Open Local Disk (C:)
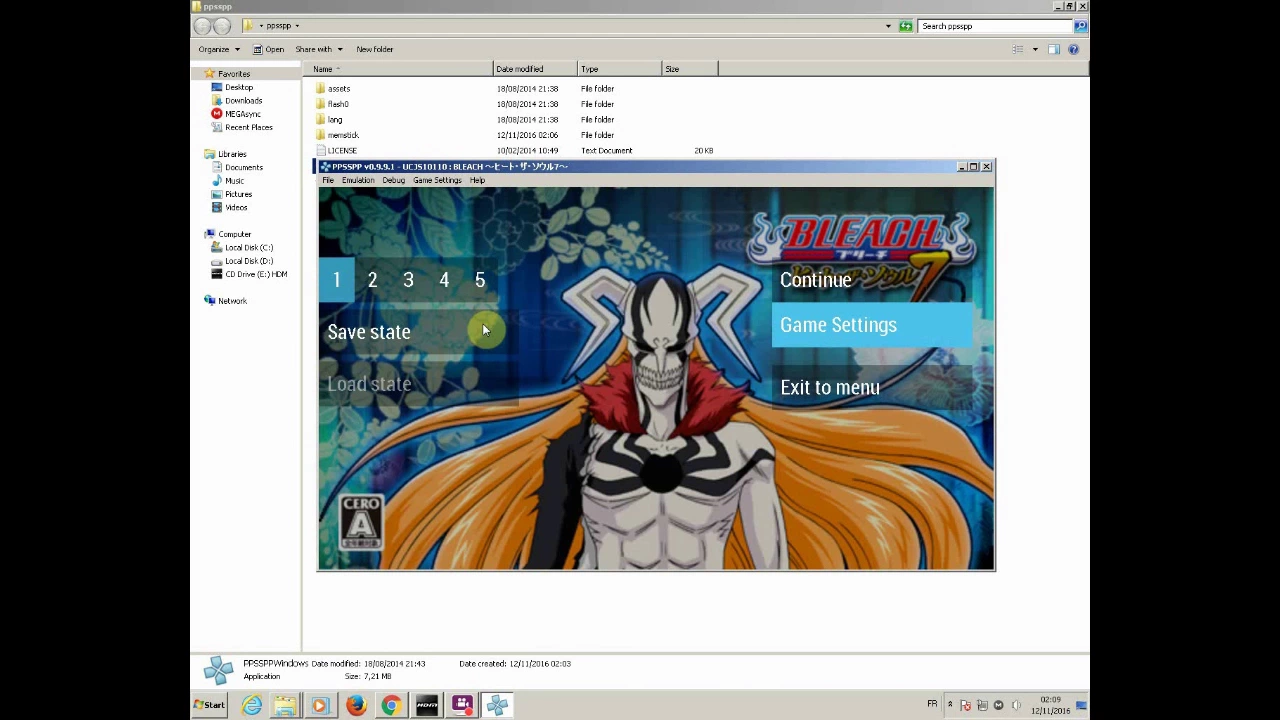 click(248, 247)
